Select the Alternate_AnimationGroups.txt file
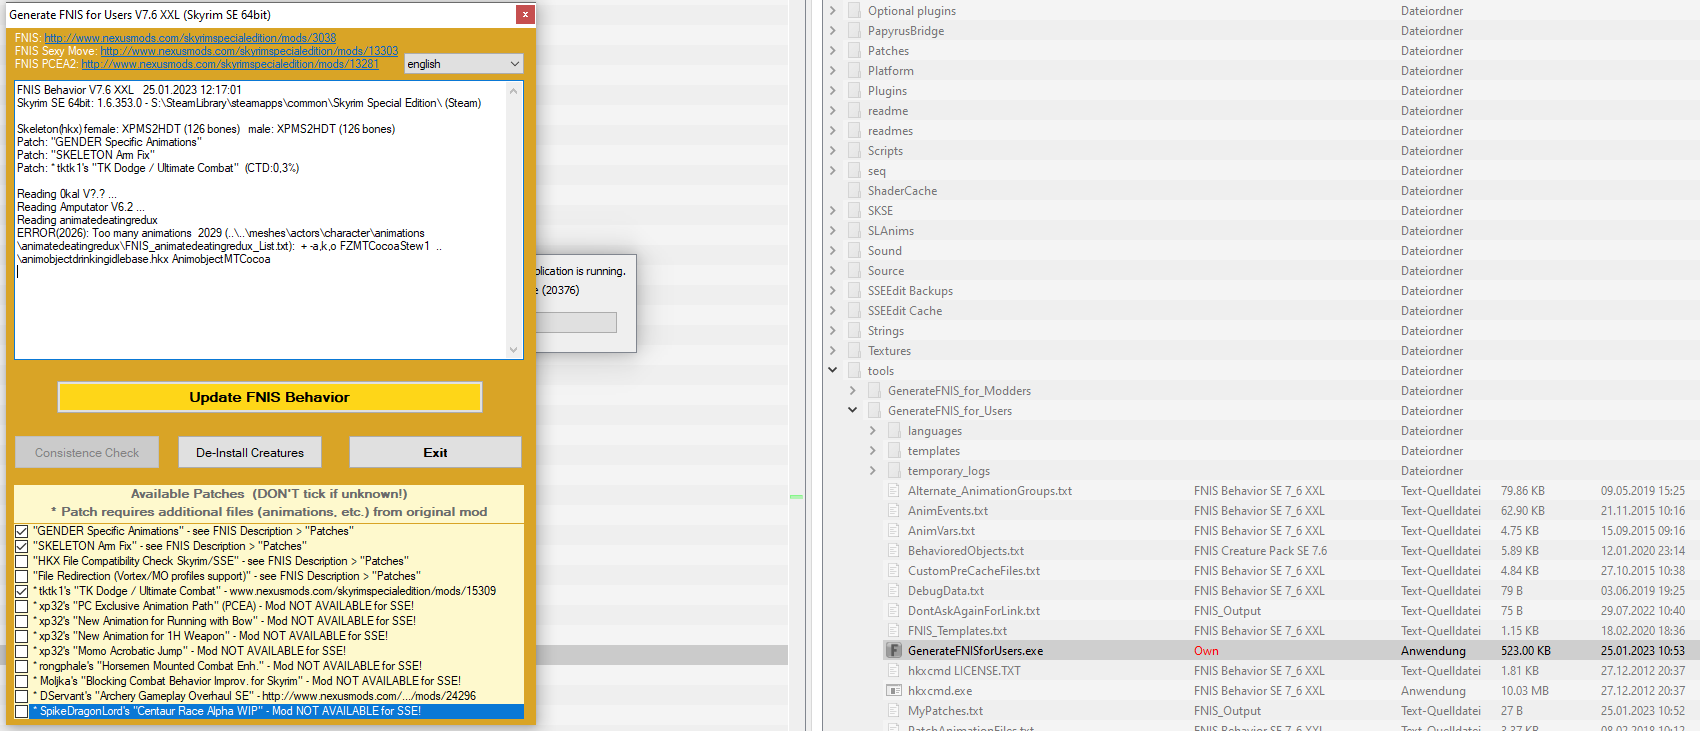Screen dimensions: 1700x731 coord(990,491)
